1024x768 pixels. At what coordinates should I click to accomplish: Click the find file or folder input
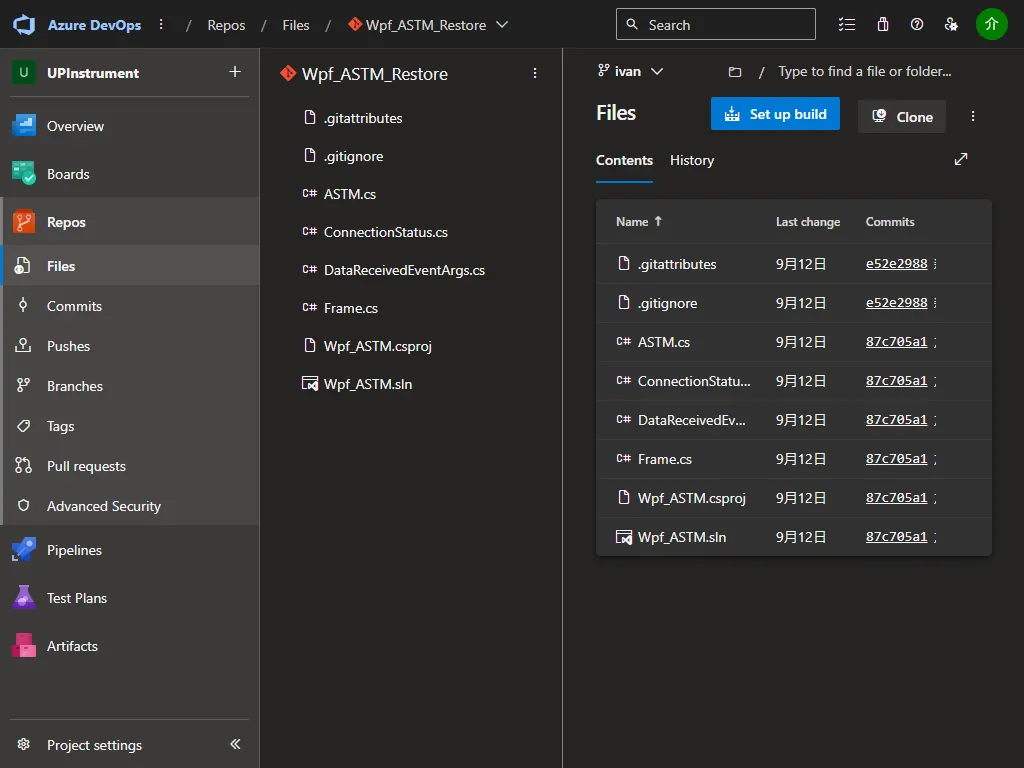pos(865,71)
